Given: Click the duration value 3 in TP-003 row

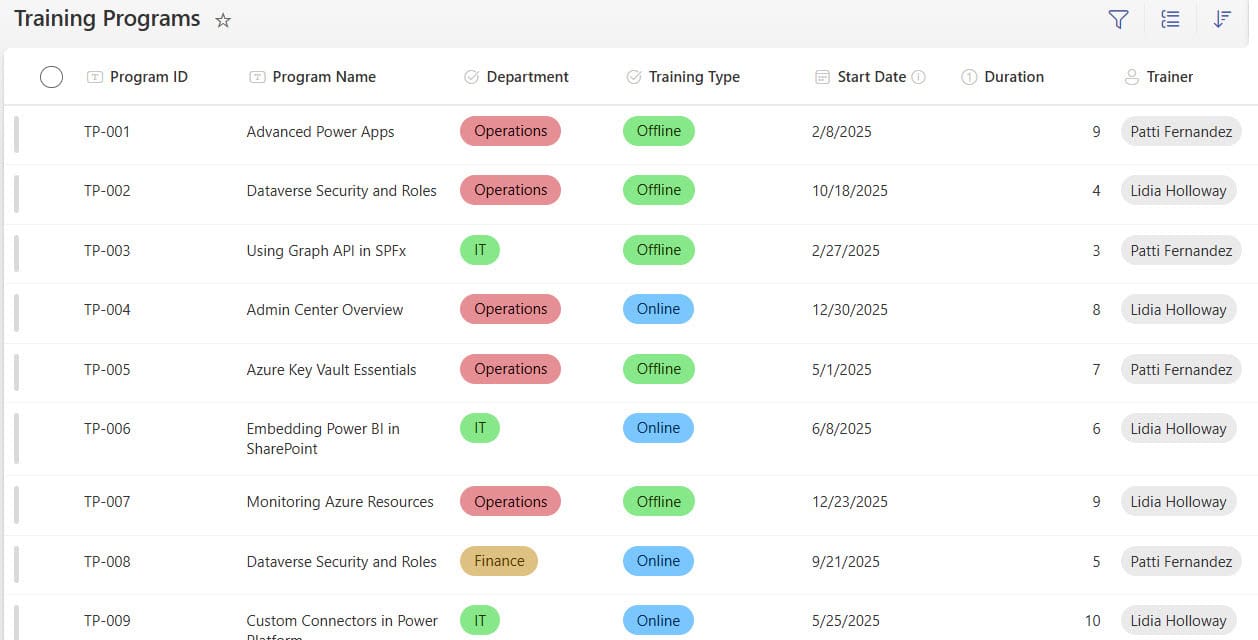Looking at the screenshot, I should (x=1096, y=251).
